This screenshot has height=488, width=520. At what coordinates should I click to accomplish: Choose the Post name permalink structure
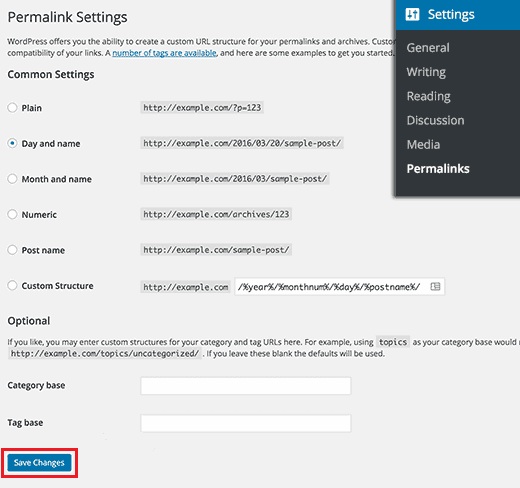pyautogui.click(x=12, y=250)
